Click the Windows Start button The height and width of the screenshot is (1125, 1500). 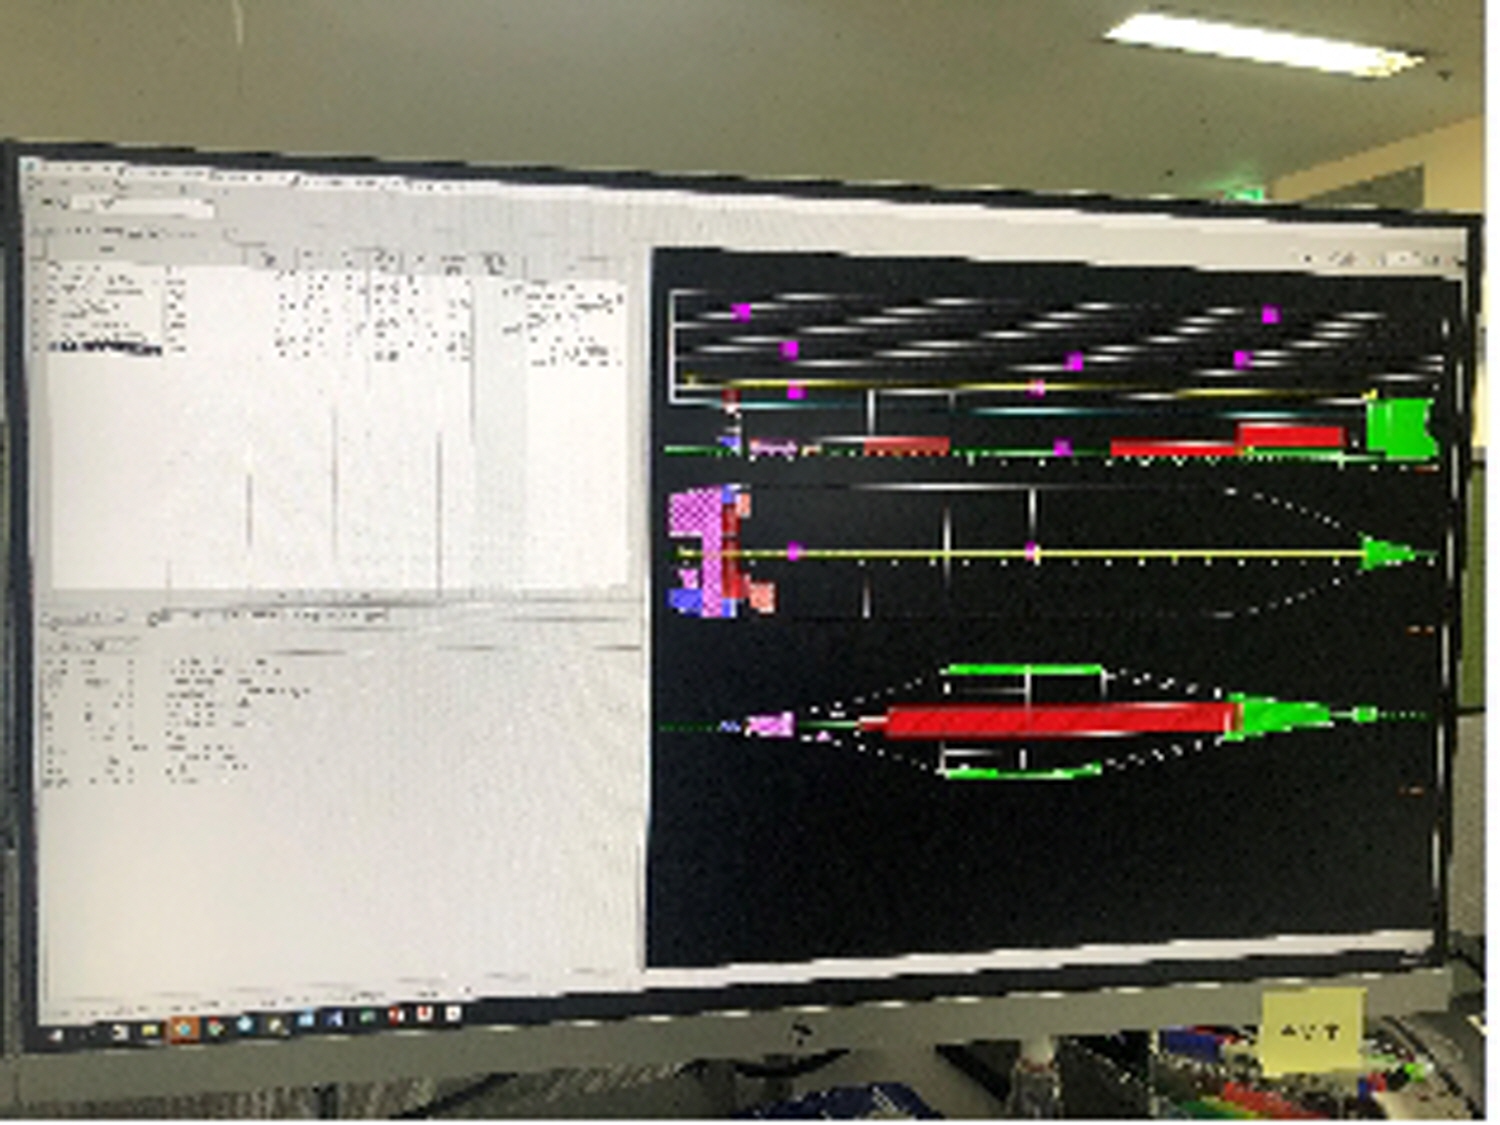point(57,1036)
